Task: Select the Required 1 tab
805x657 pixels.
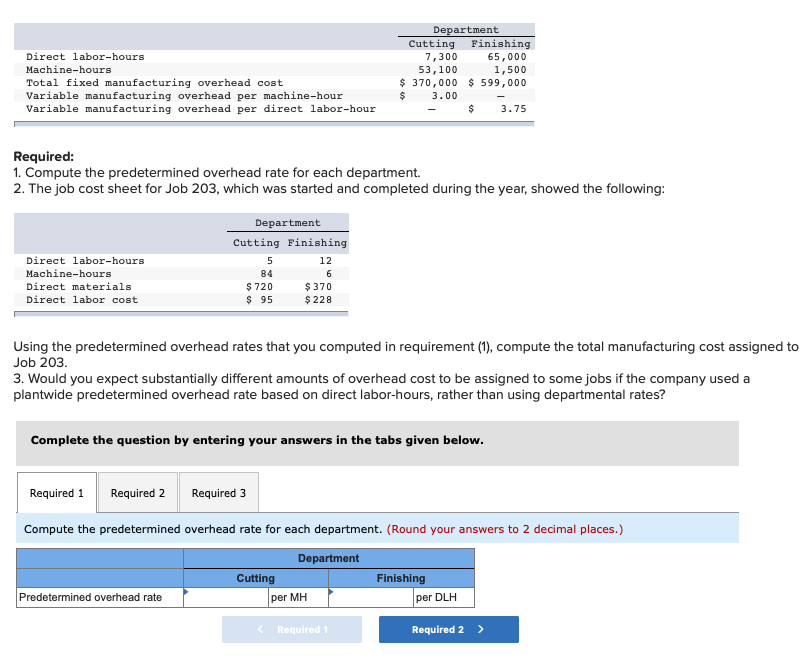Action: [56, 491]
